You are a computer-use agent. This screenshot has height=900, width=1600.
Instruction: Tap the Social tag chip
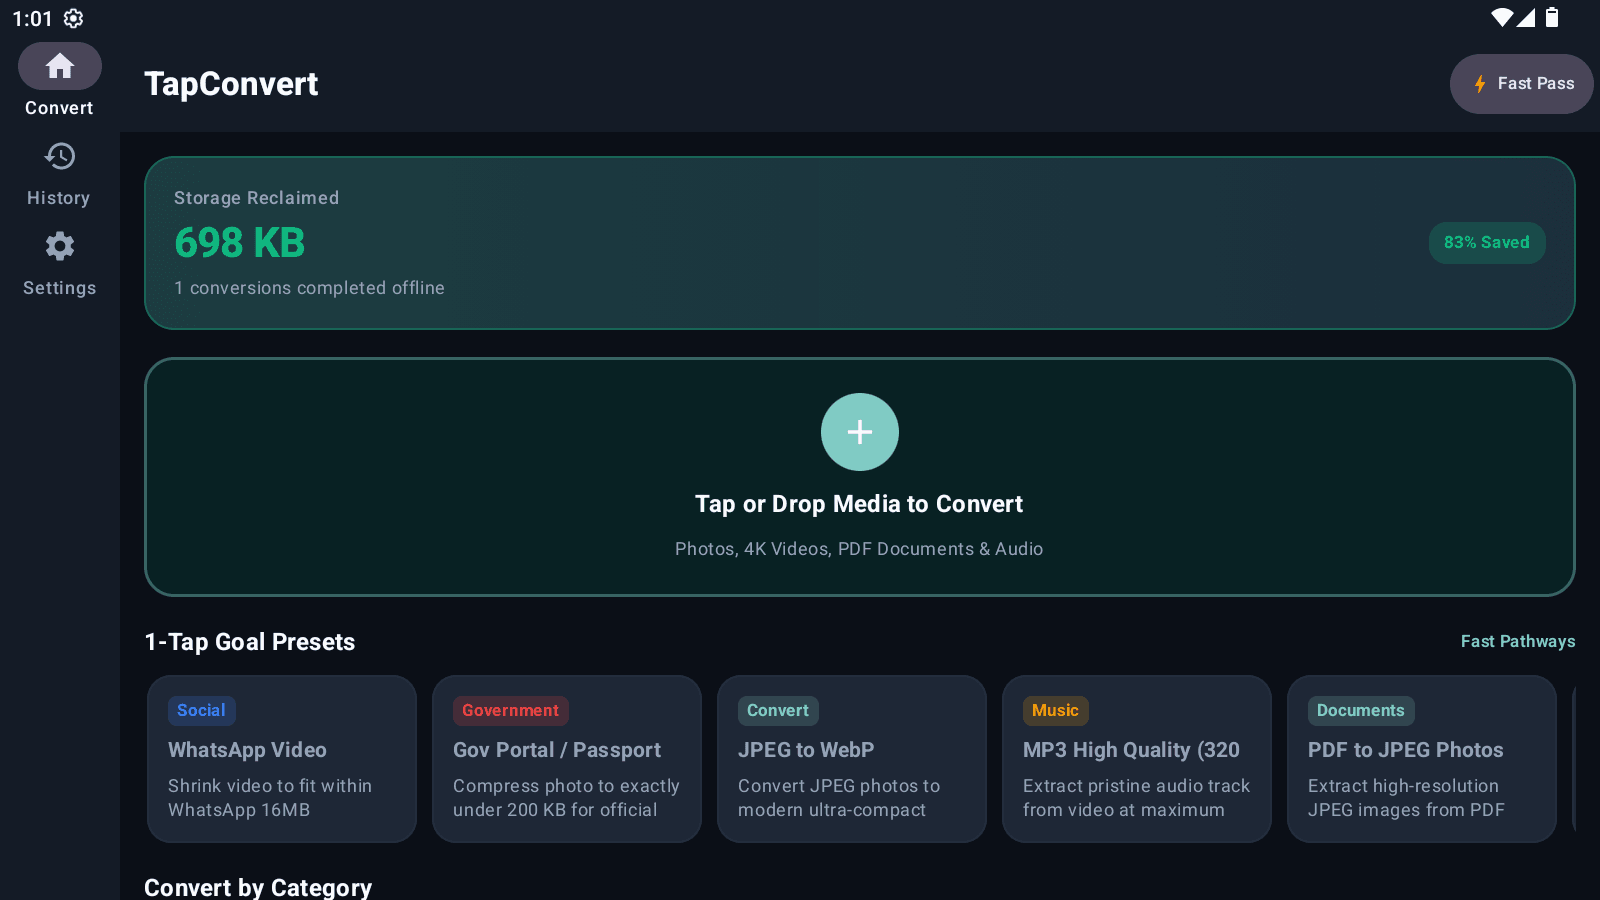[x=202, y=711]
